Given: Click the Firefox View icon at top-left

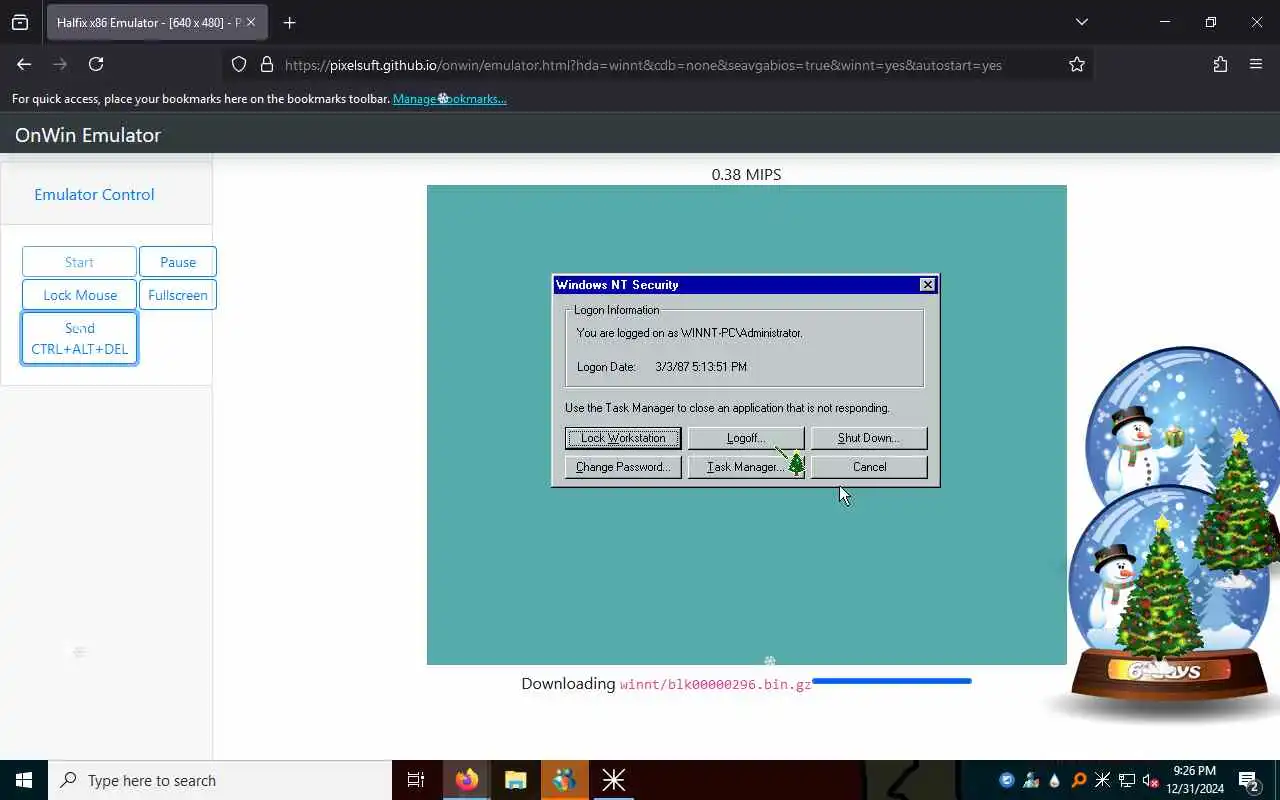Looking at the screenshot, I should (20, 22).
